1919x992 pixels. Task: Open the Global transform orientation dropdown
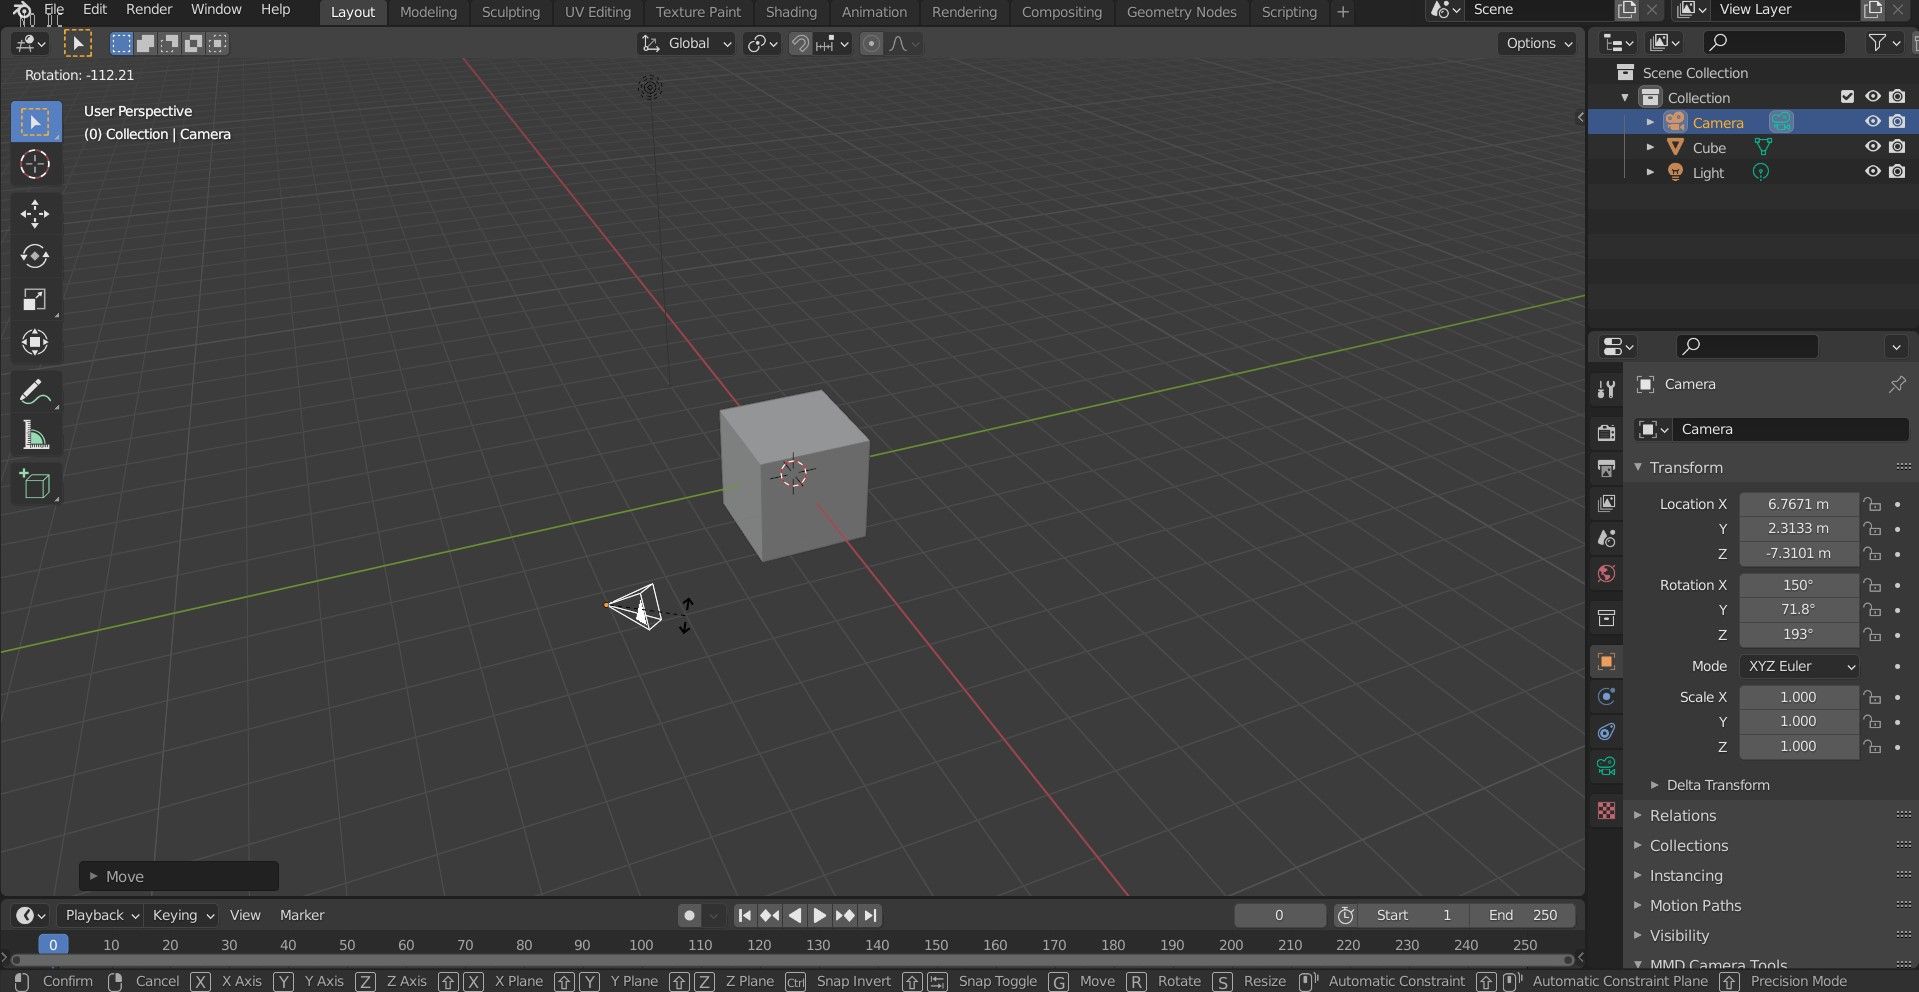tap(686, 43)
